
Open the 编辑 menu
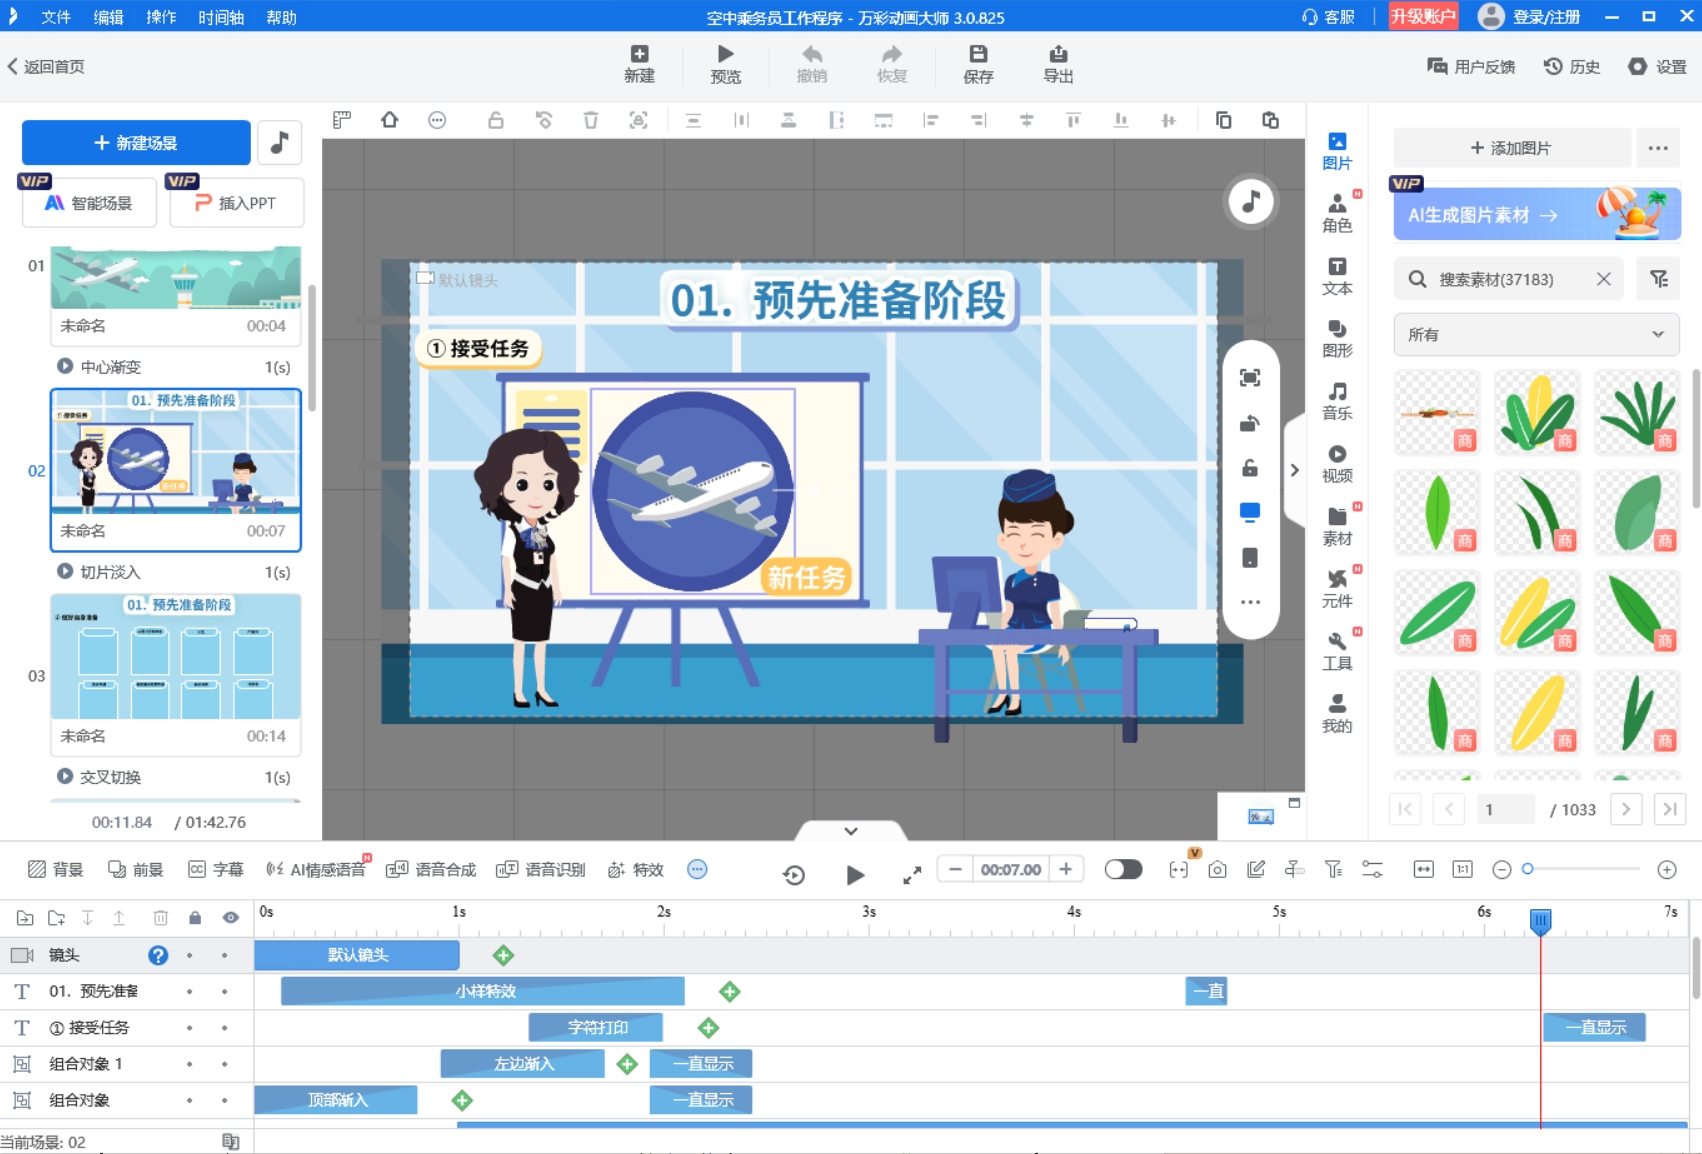coord(108,17)
